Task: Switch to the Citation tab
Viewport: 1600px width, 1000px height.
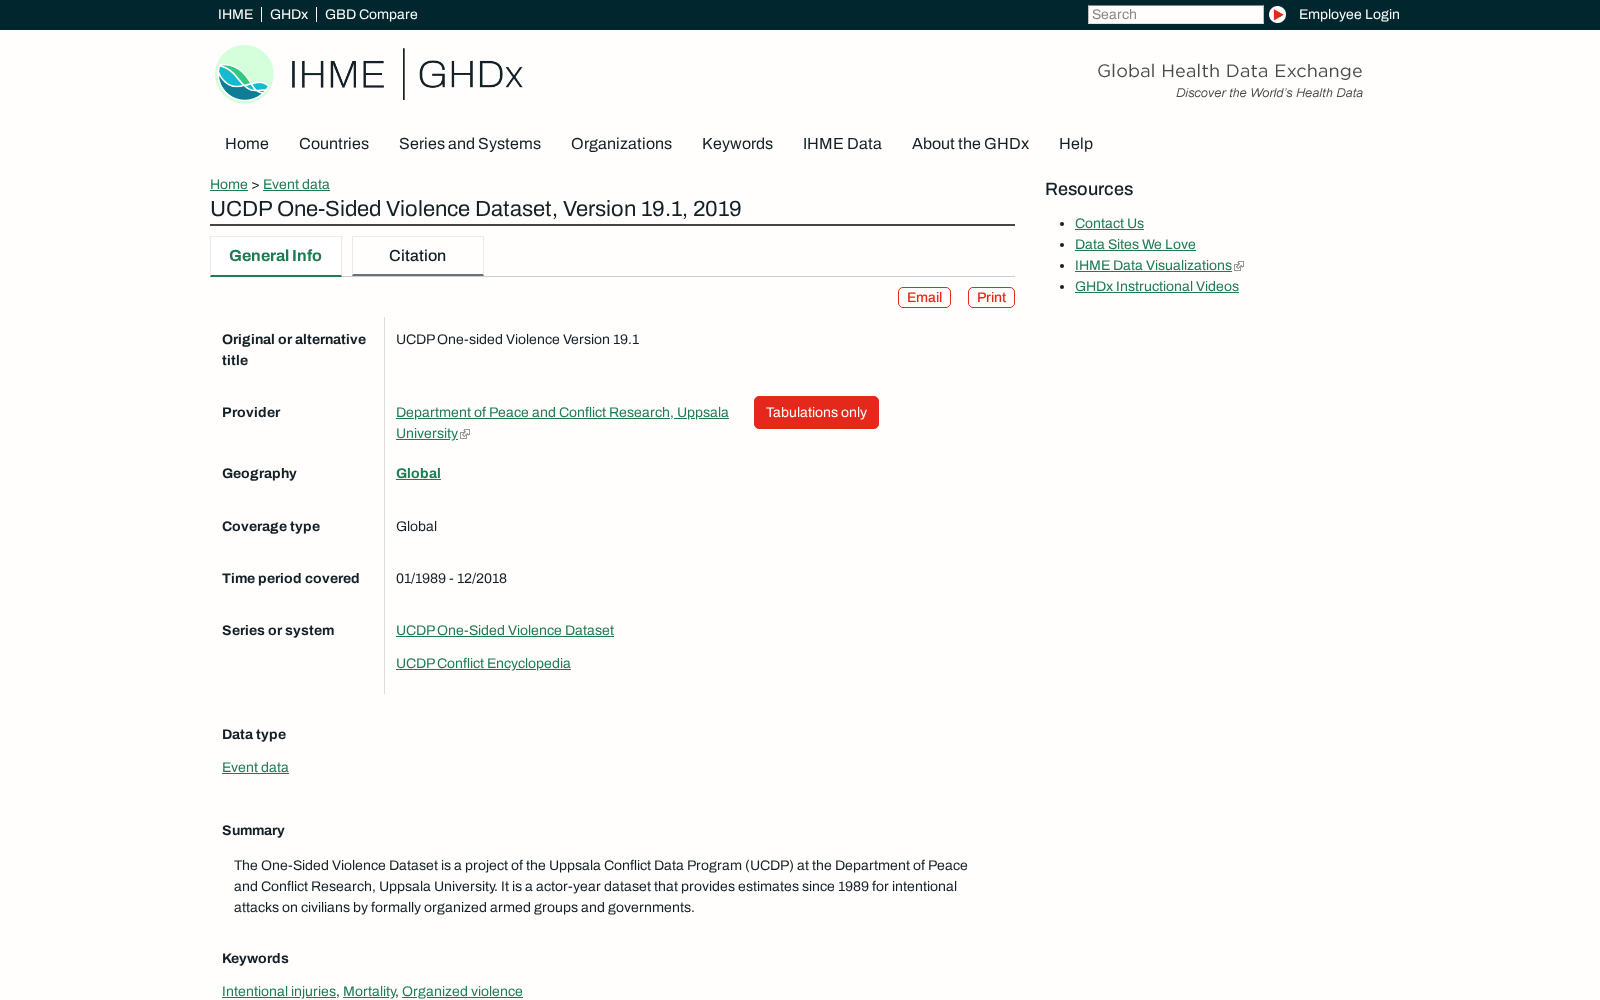Action: tap(418, 256)
